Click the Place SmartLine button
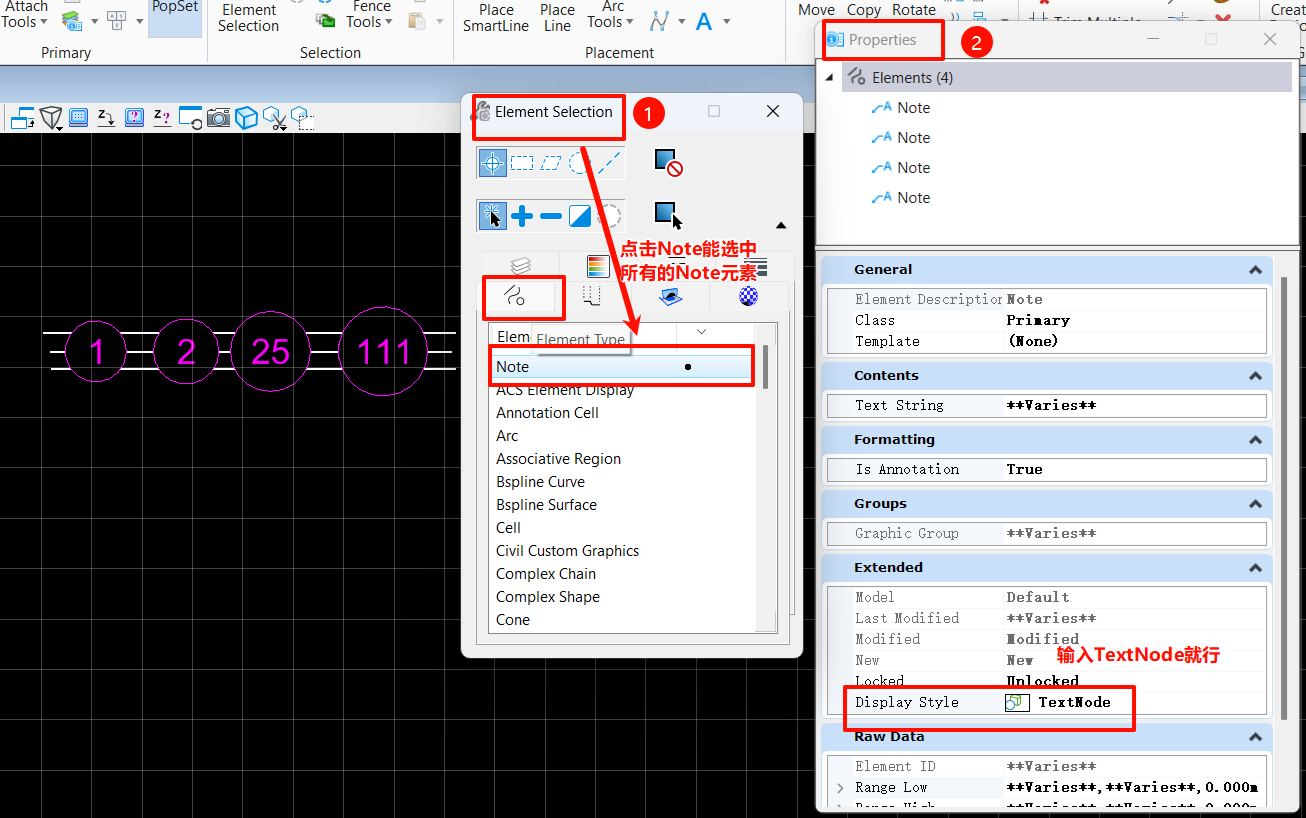 tap(496, 18)
